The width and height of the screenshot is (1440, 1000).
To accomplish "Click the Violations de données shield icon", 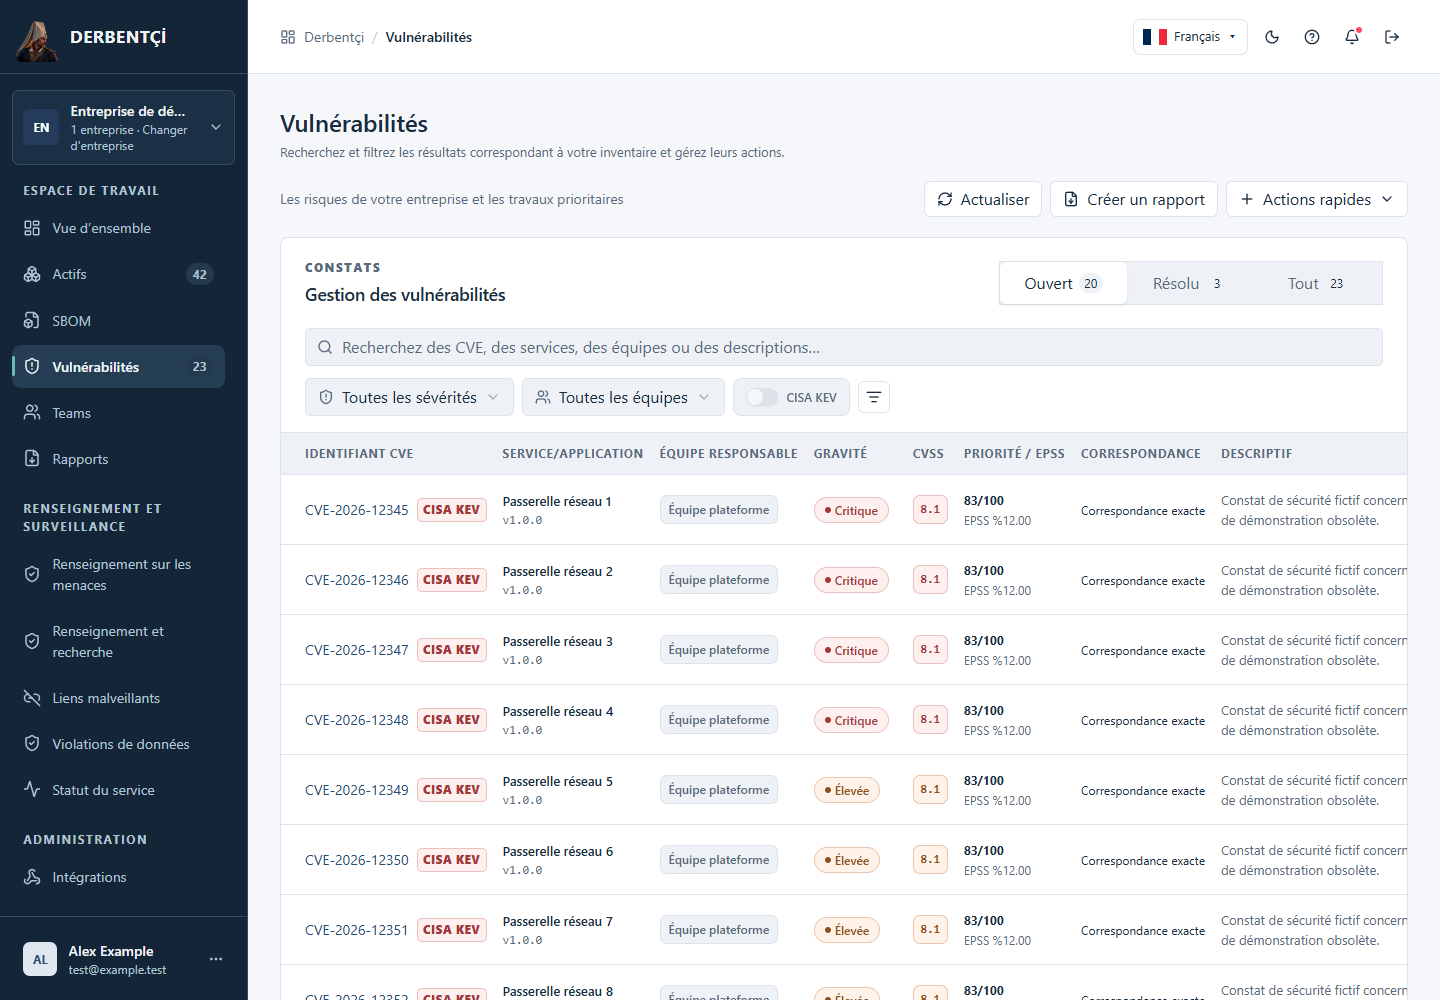I will (32, 744).
